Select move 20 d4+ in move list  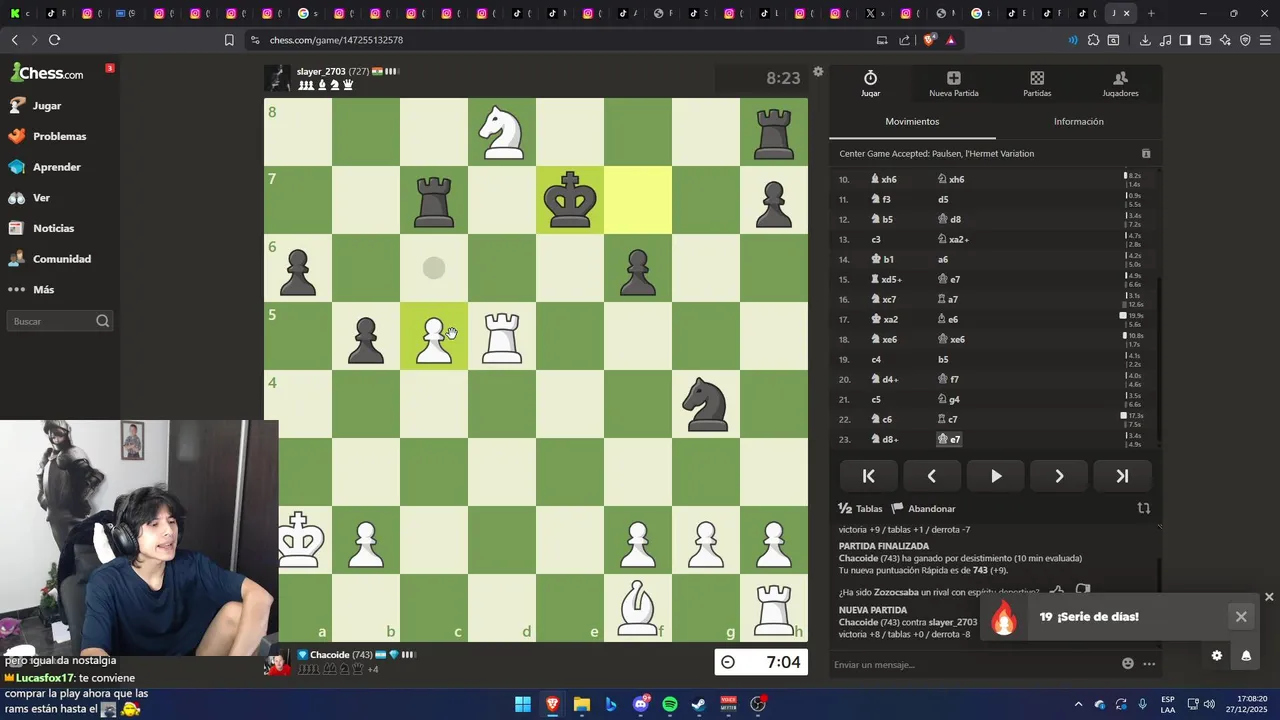point(884,379)
